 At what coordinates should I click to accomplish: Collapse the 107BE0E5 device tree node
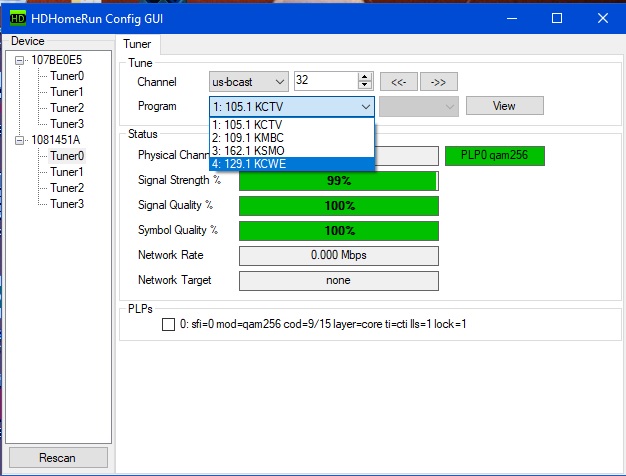19,60
